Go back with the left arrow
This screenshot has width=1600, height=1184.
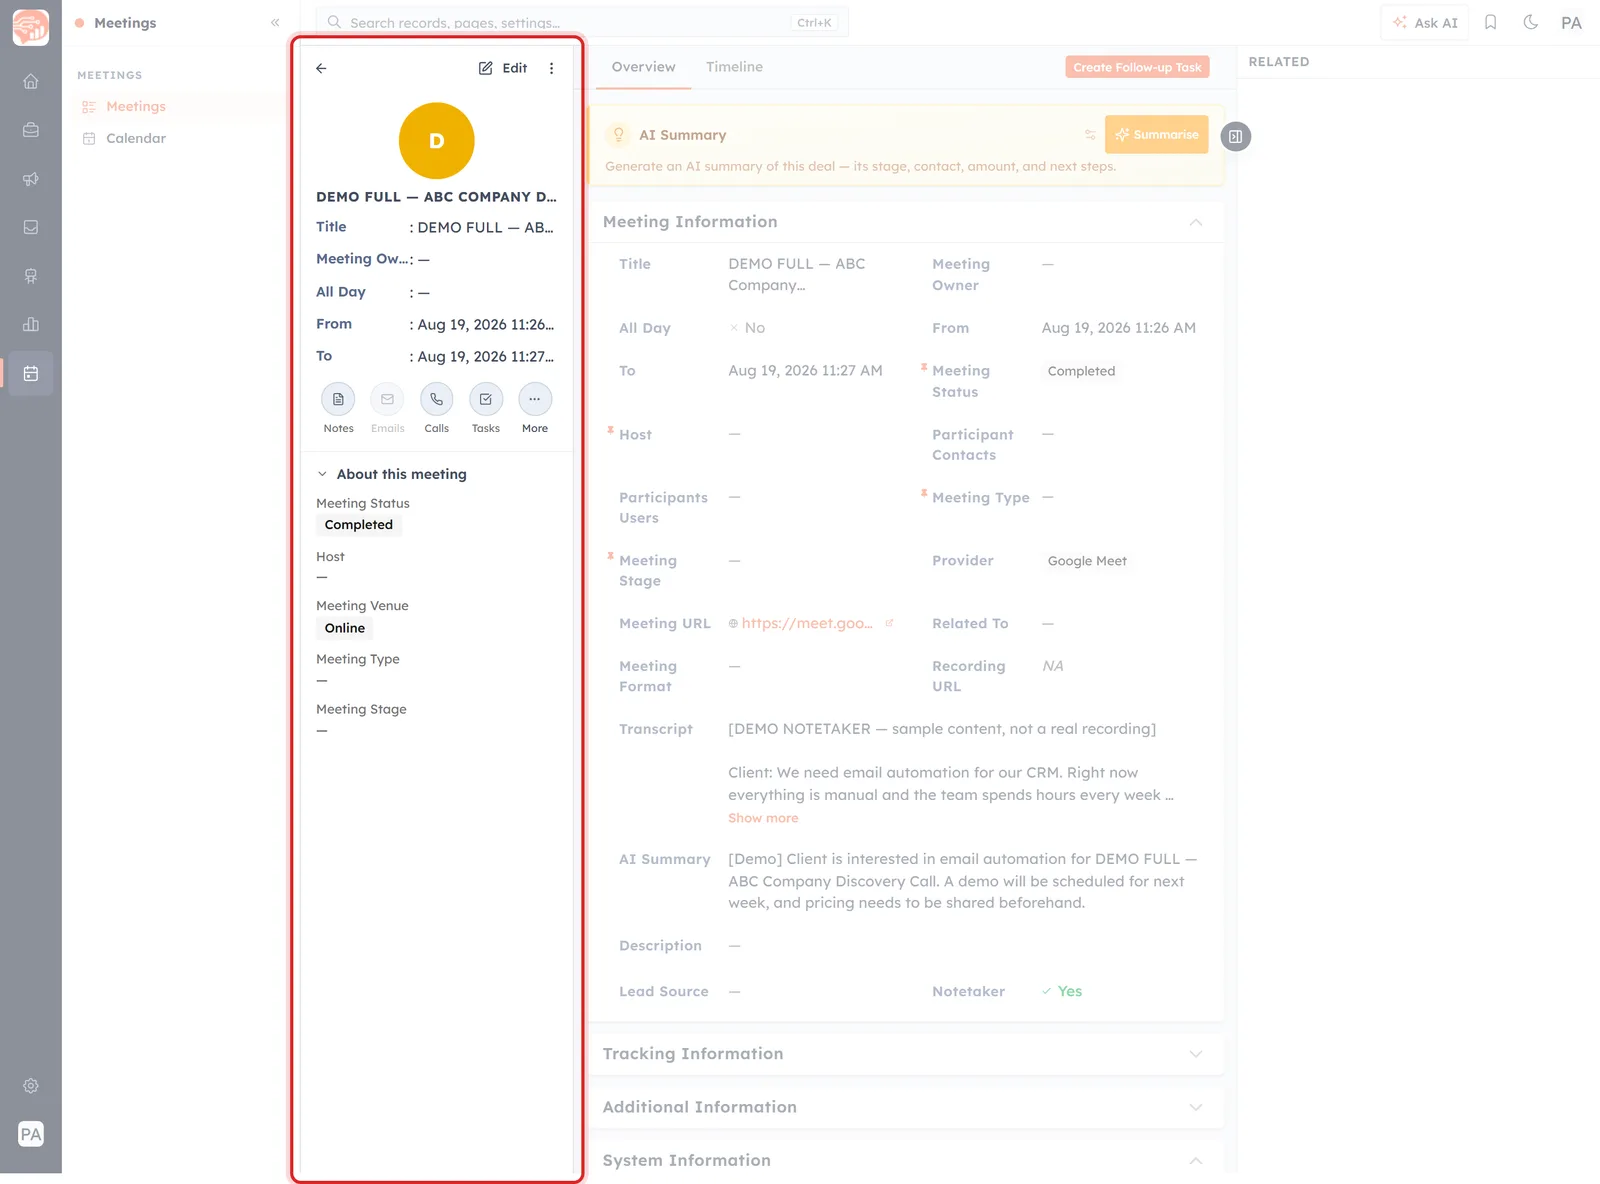pos(321,68)
